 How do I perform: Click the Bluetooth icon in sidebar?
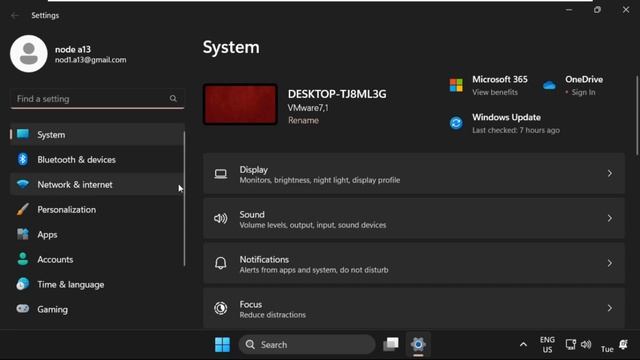point(23,159)
